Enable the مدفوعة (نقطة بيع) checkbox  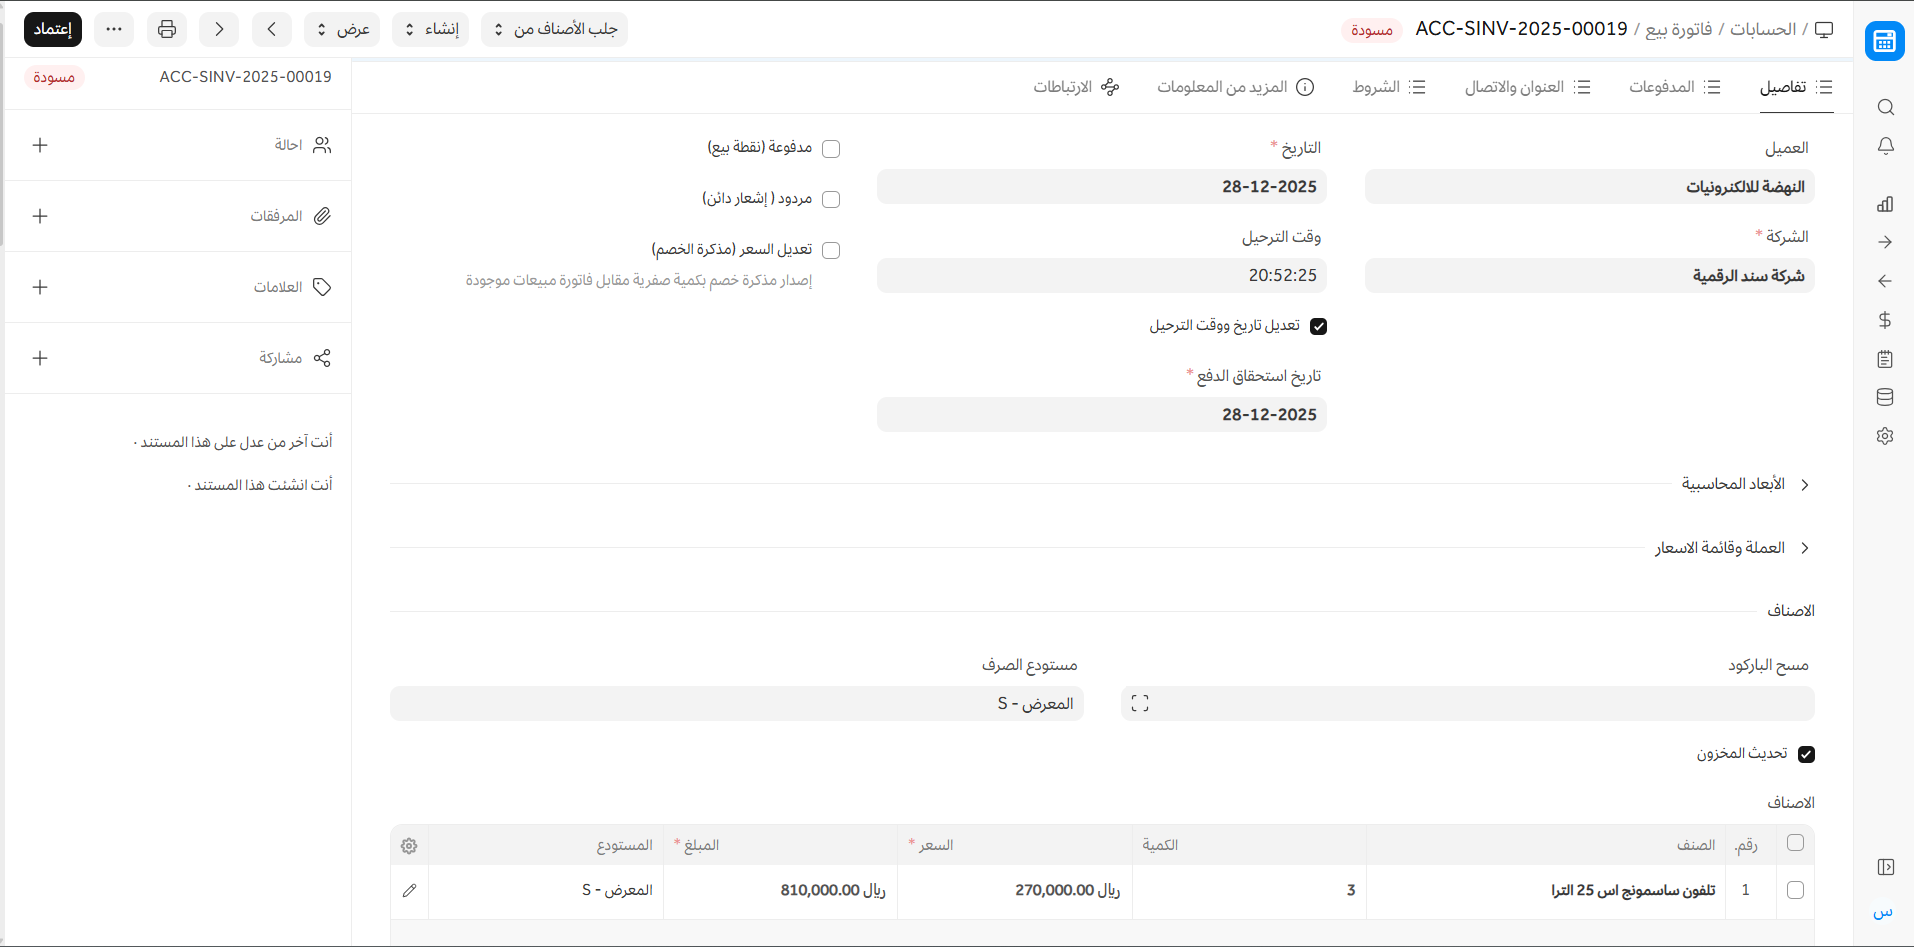point(831,149)
